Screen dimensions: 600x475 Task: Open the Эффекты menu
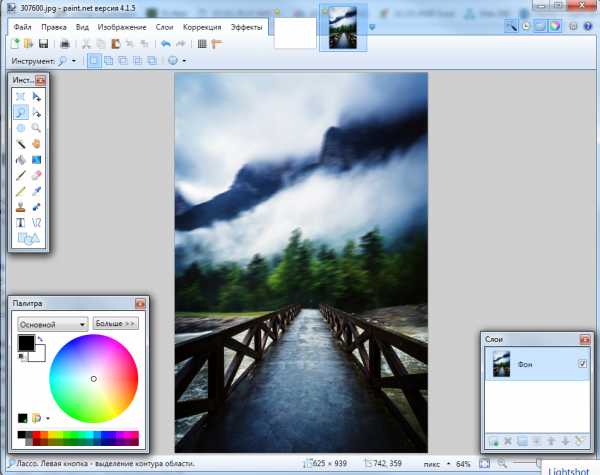point(247,27)
